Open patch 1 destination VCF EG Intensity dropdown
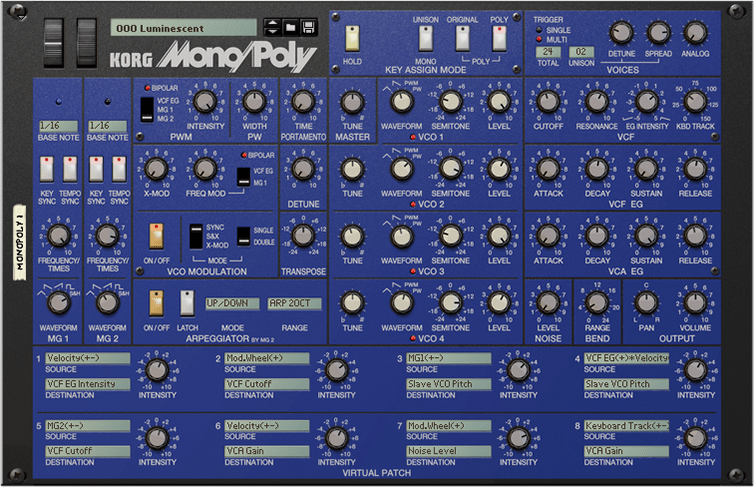This screenshot has width=754, height=487. (x=87, y=383)
